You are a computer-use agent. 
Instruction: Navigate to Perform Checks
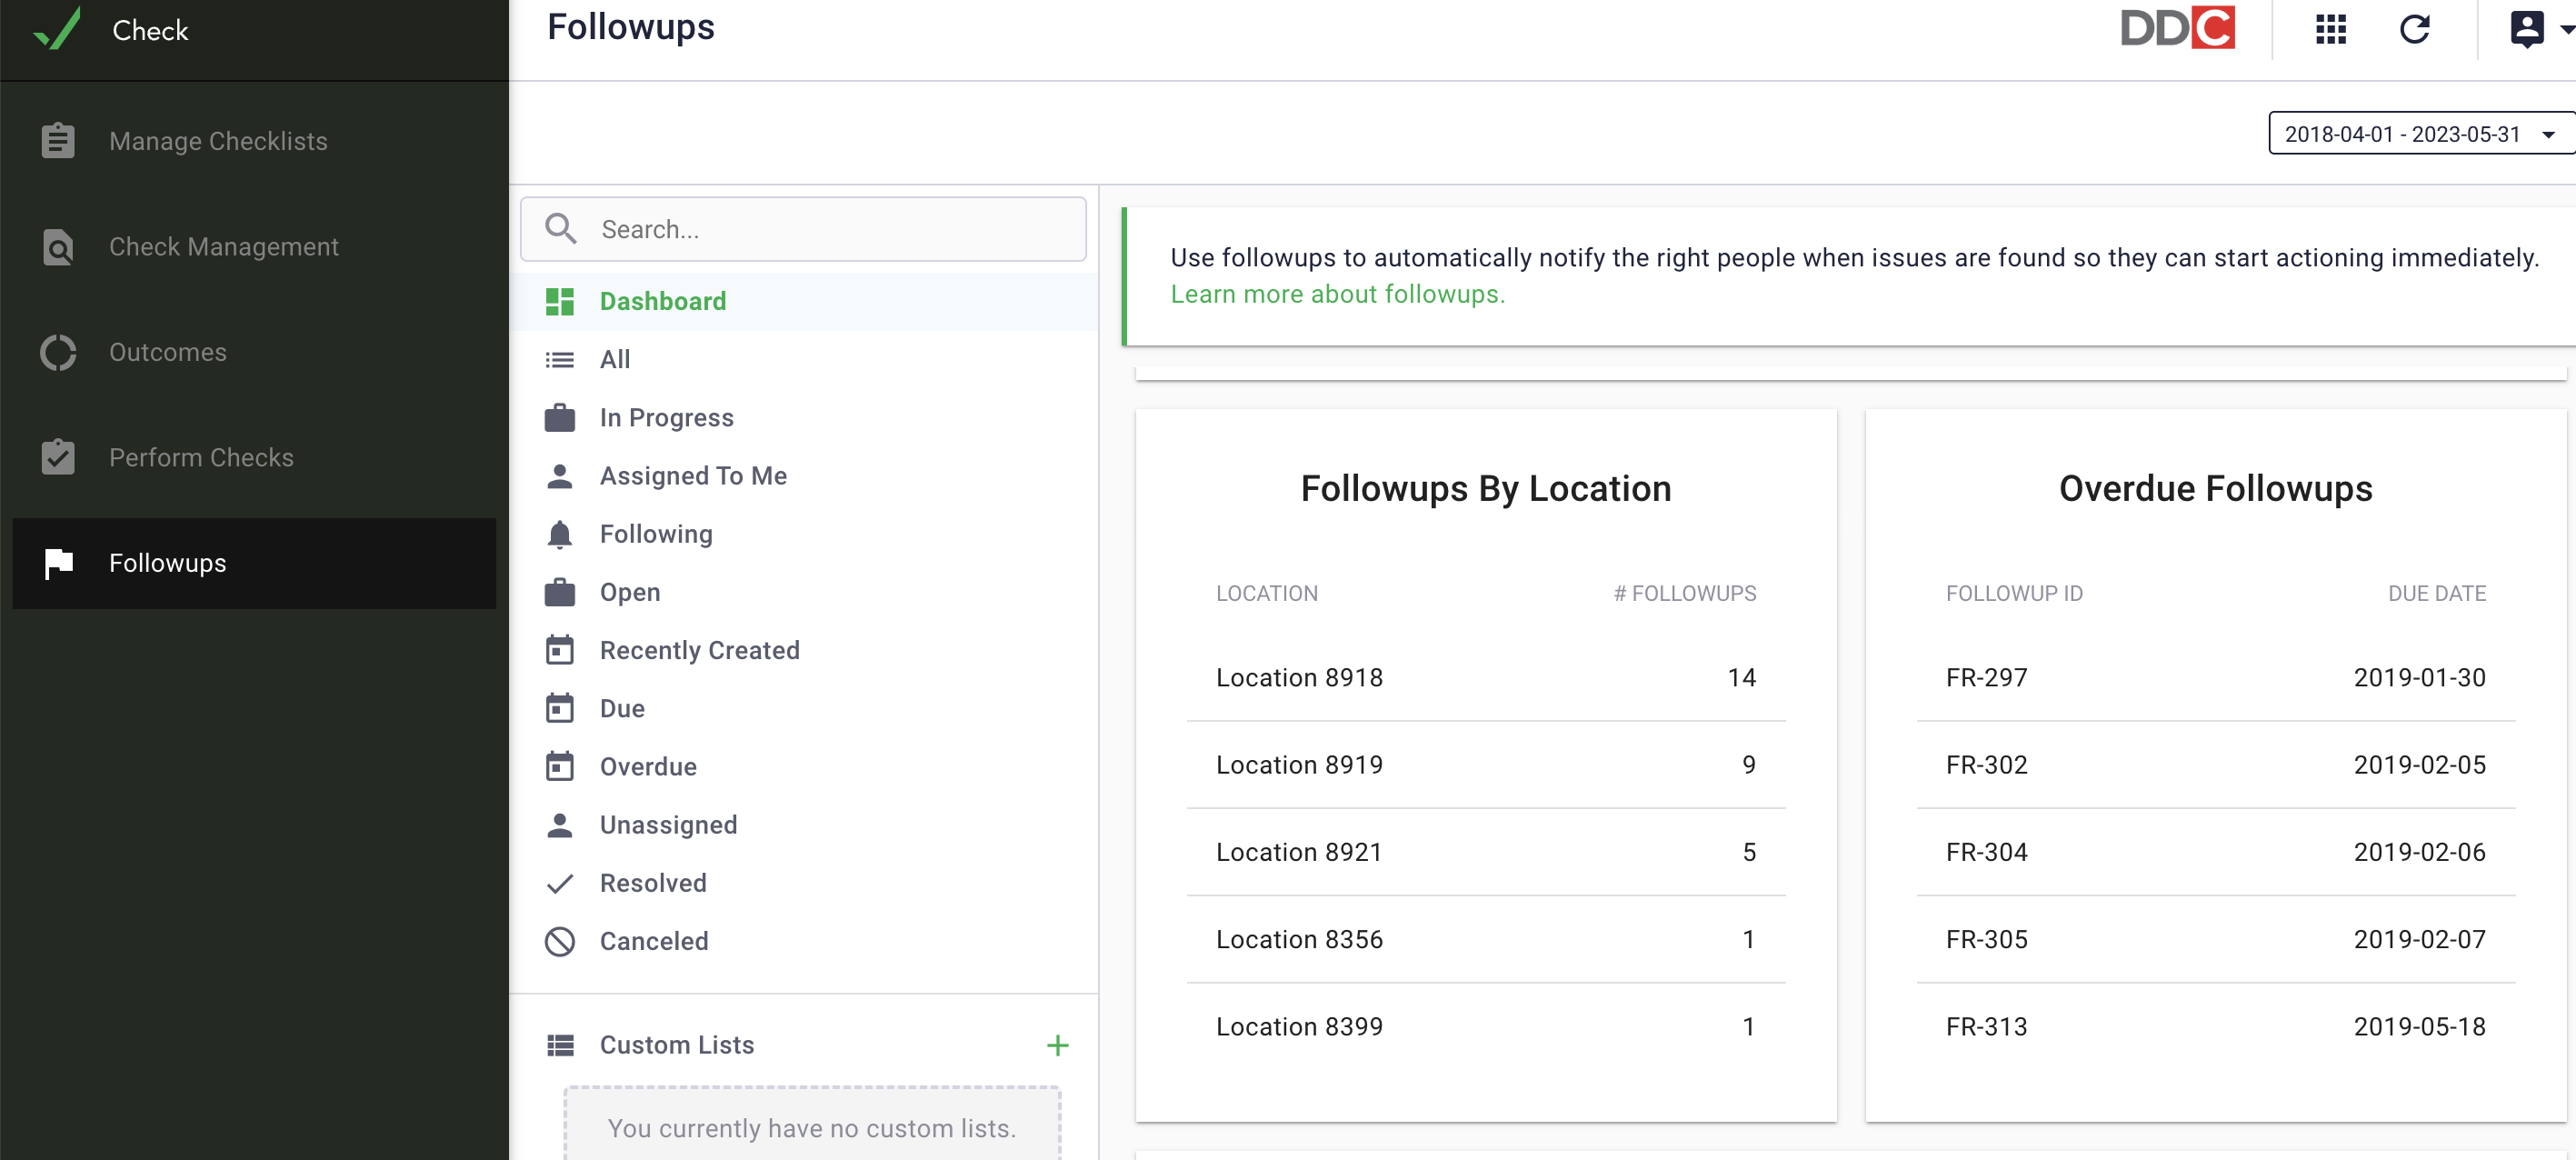tap(254, 457)
